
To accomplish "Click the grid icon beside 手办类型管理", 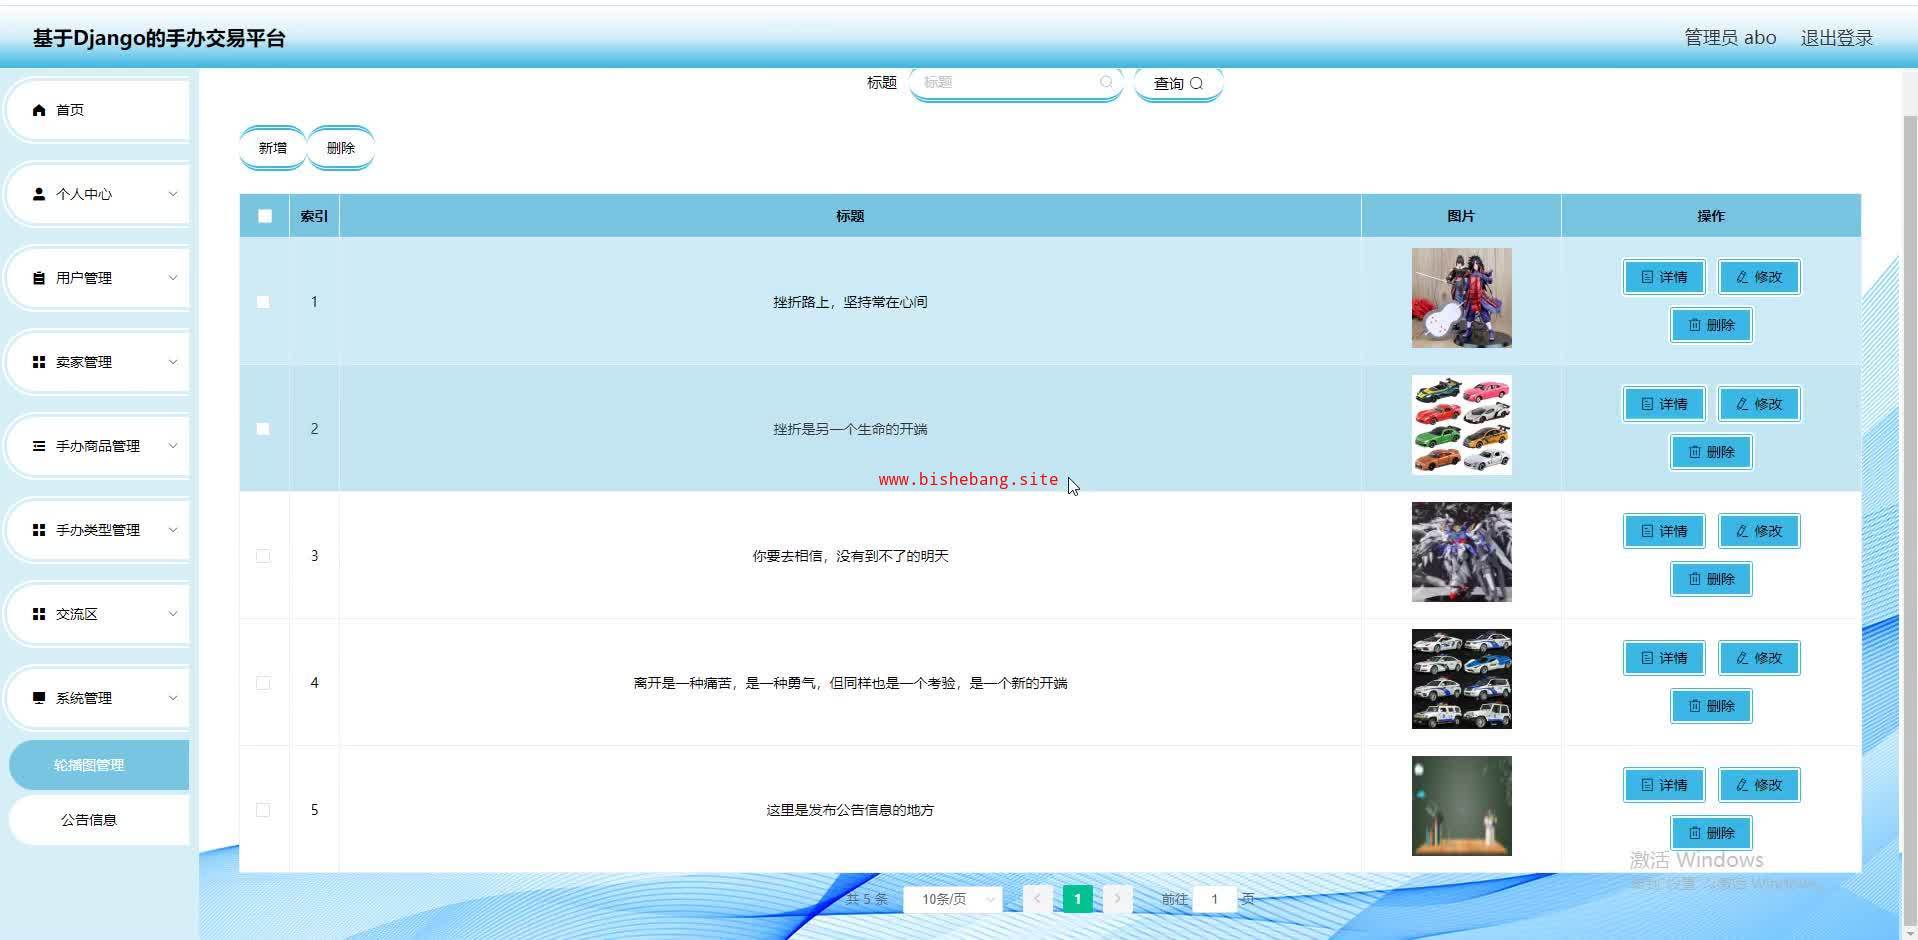I will (39, 530).
